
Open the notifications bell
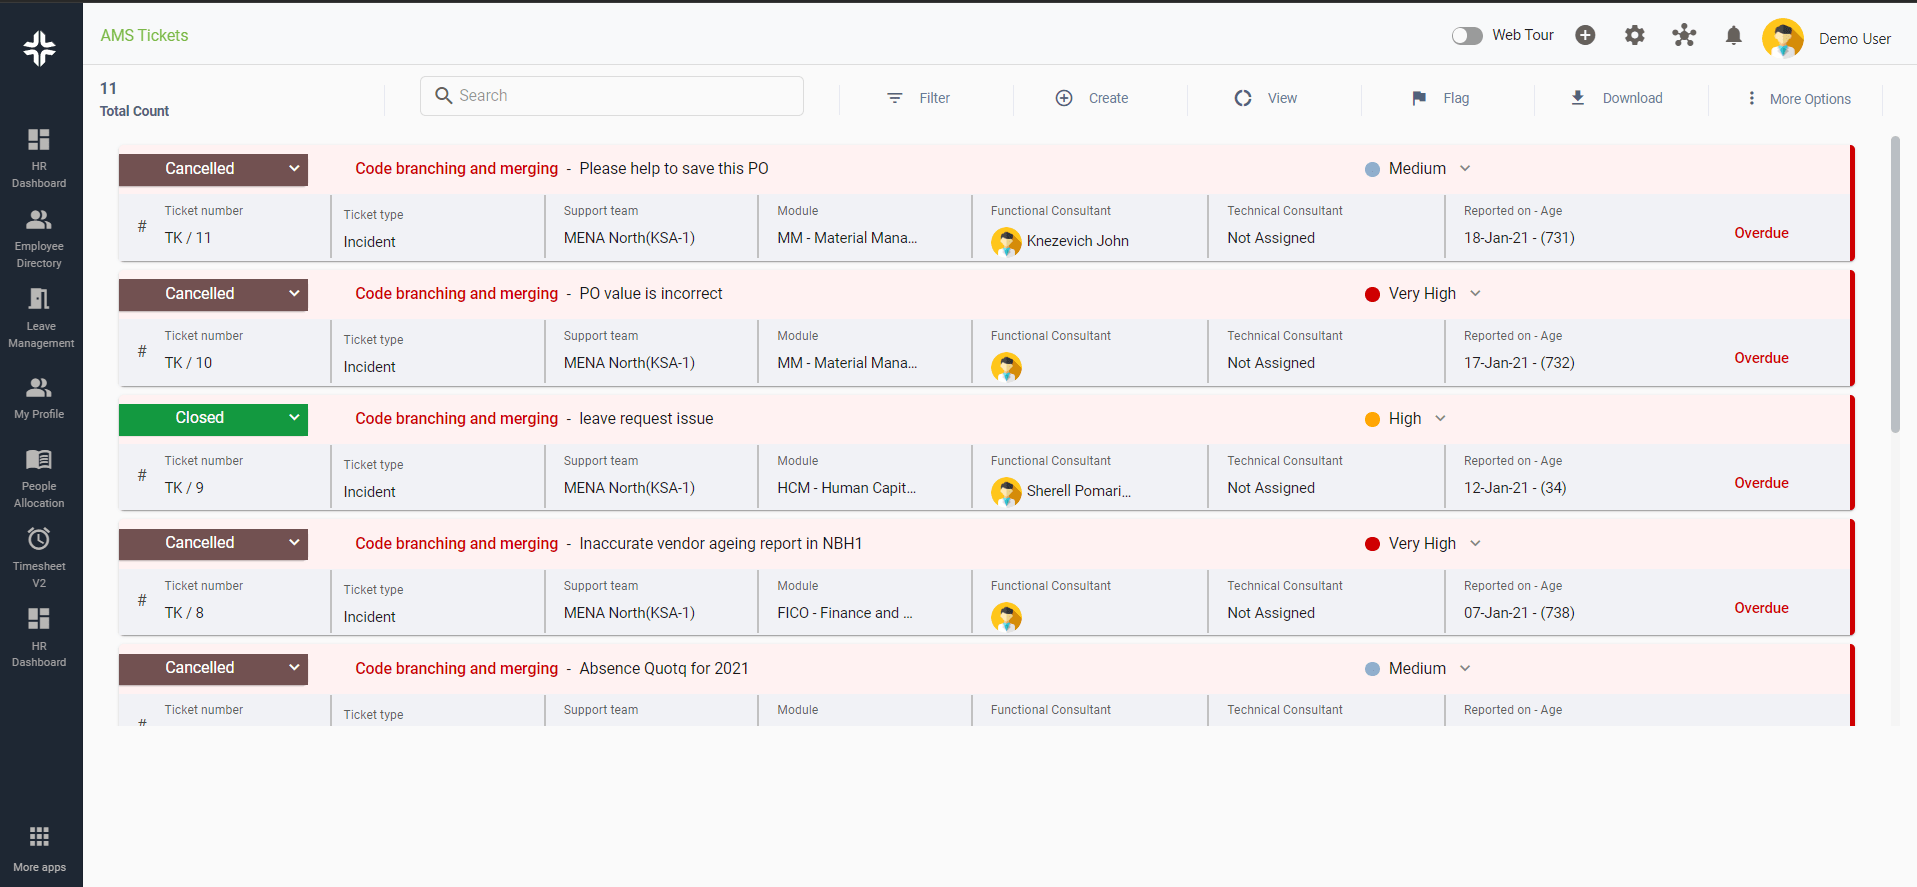click(x=1733, y=36)
